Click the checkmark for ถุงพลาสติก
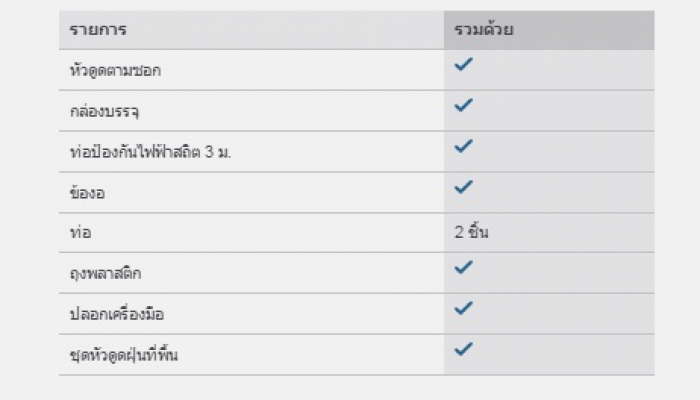700x400 pixels. (463, 267)
